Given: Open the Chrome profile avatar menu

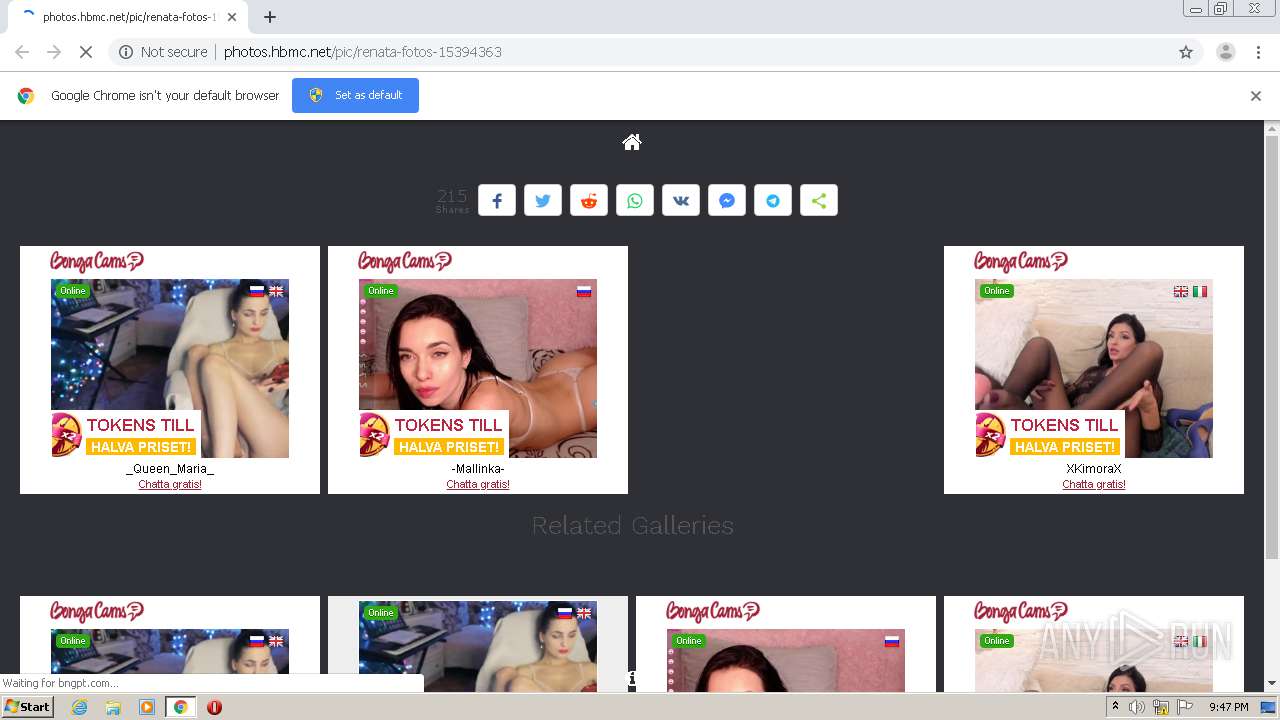Looking at the screenshot, I should 1225,52.
